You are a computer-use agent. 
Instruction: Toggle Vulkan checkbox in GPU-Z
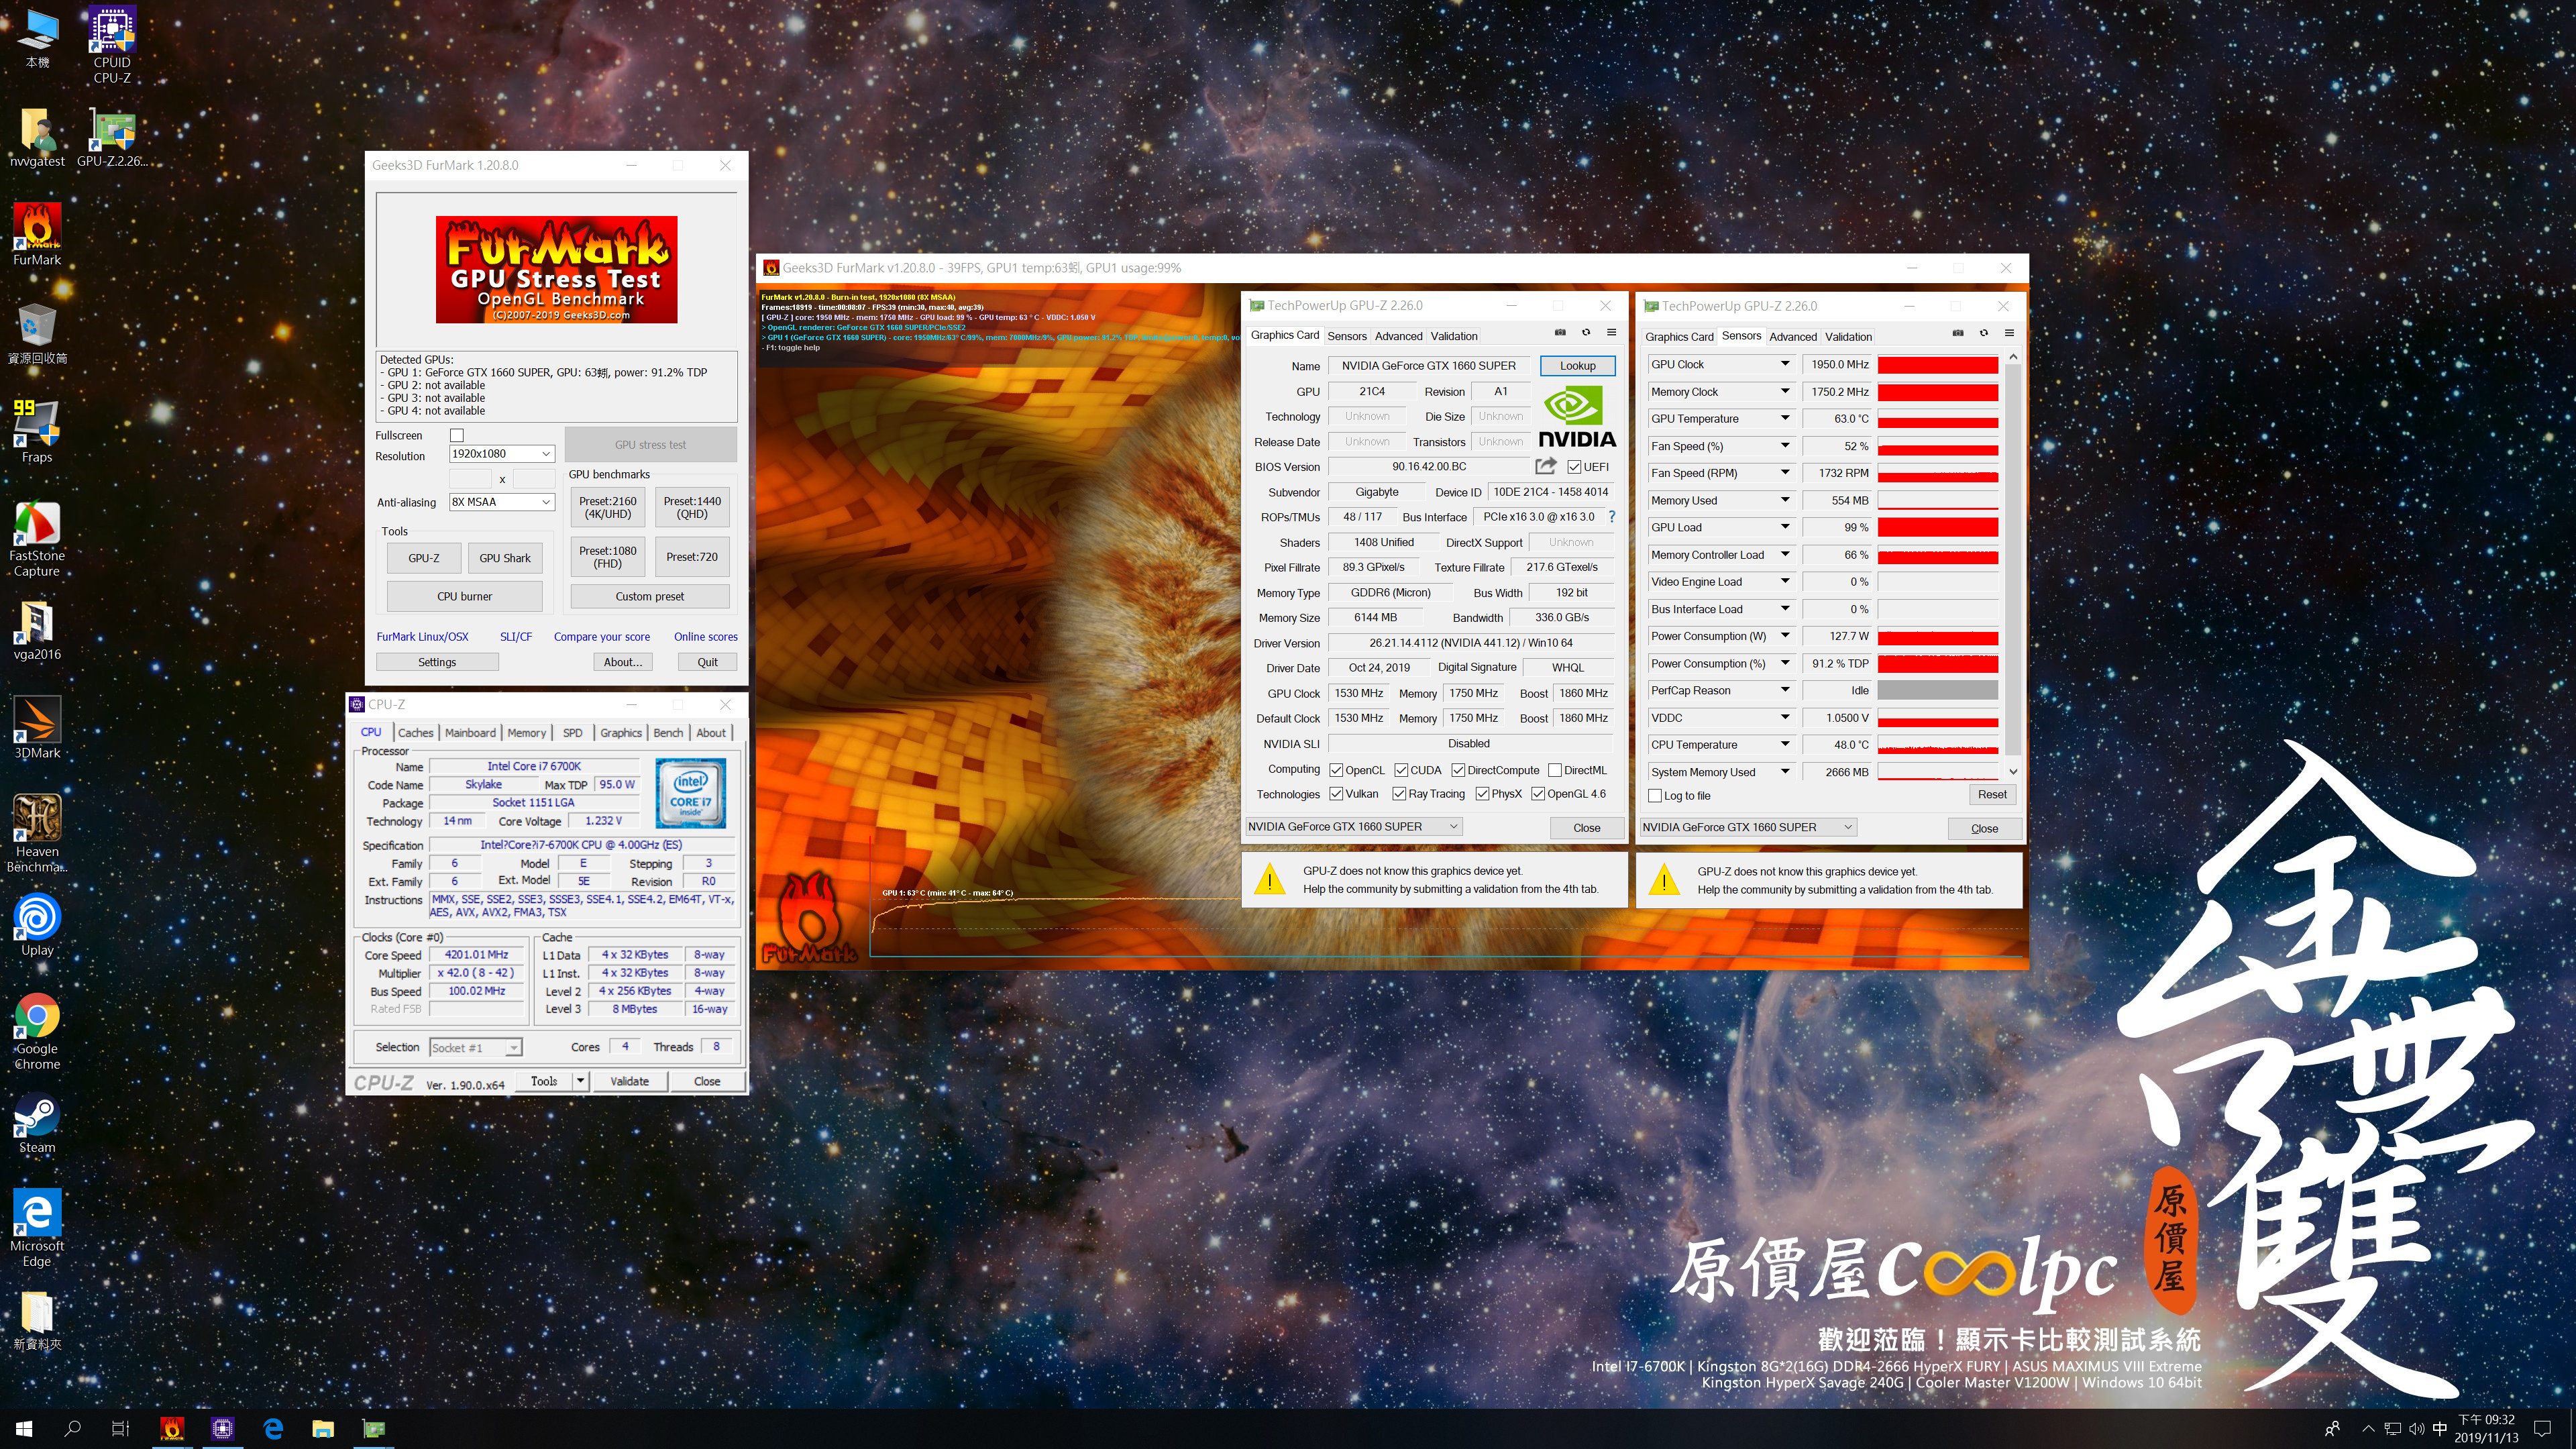[1336, 794]
